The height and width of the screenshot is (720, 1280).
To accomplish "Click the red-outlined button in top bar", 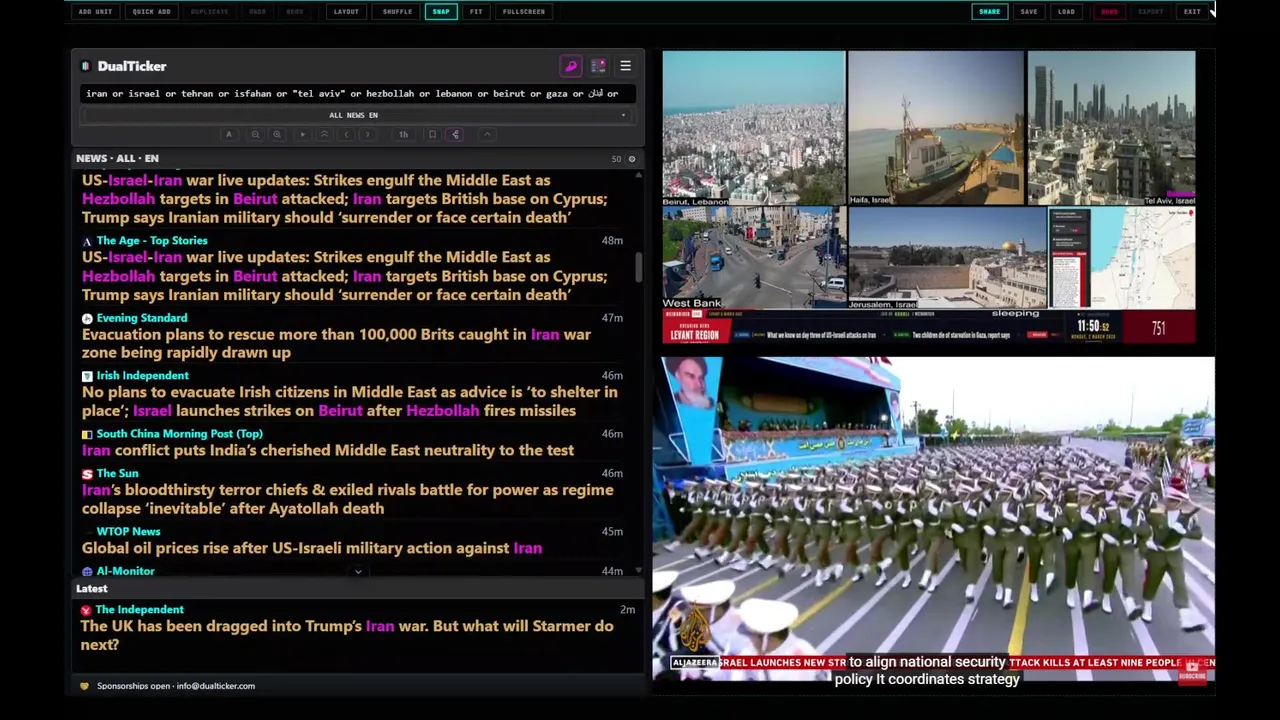I will (1109, 12).
